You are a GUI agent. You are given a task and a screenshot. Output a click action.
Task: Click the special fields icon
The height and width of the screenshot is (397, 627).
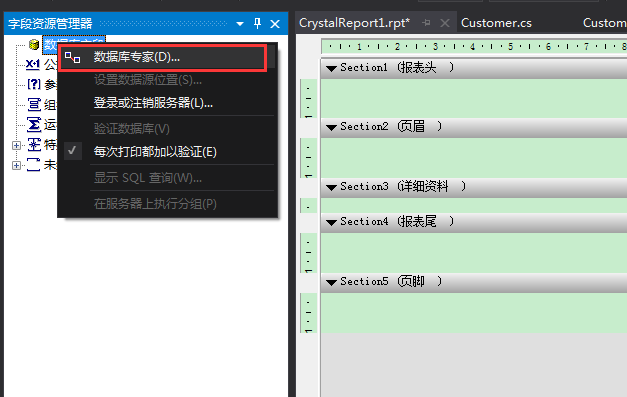[34, 145]
